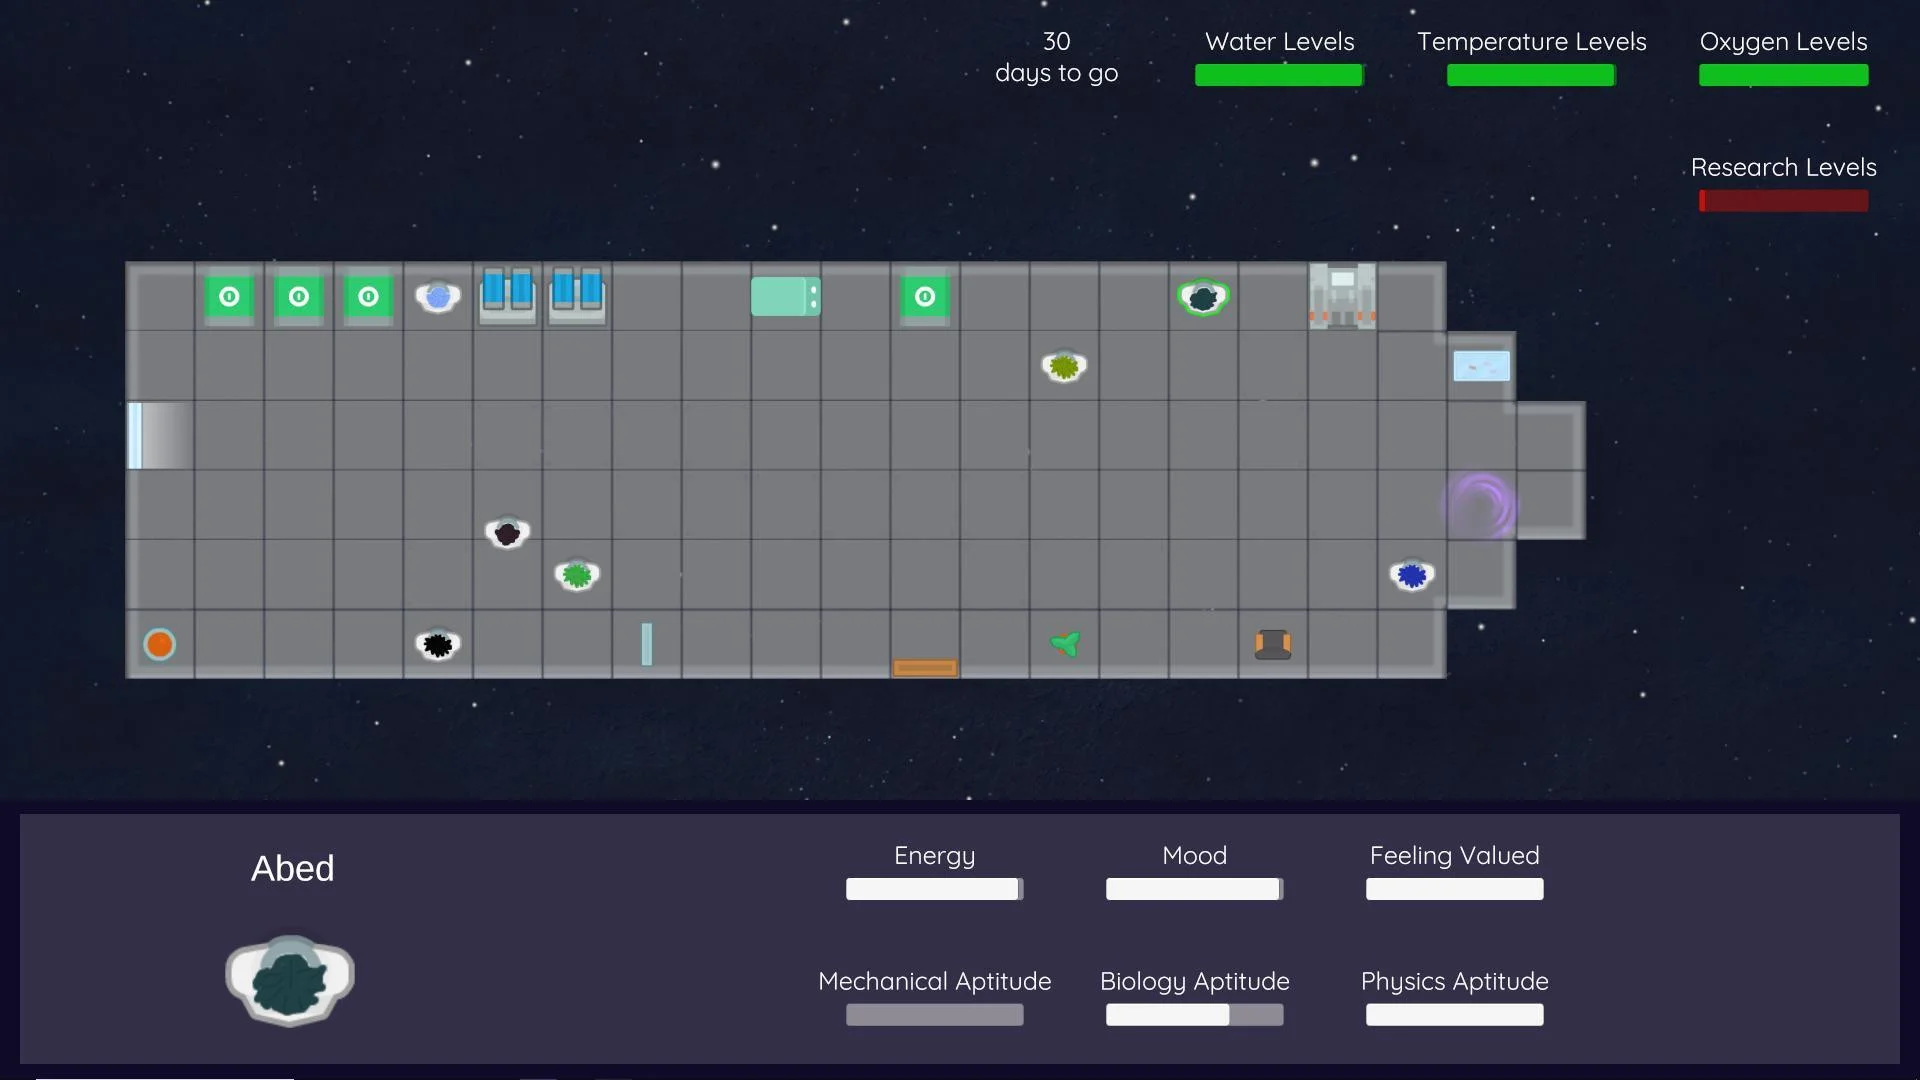Click the grey robot machine at top
The image size is (1920, 1080).
(x=1342, y=295)
